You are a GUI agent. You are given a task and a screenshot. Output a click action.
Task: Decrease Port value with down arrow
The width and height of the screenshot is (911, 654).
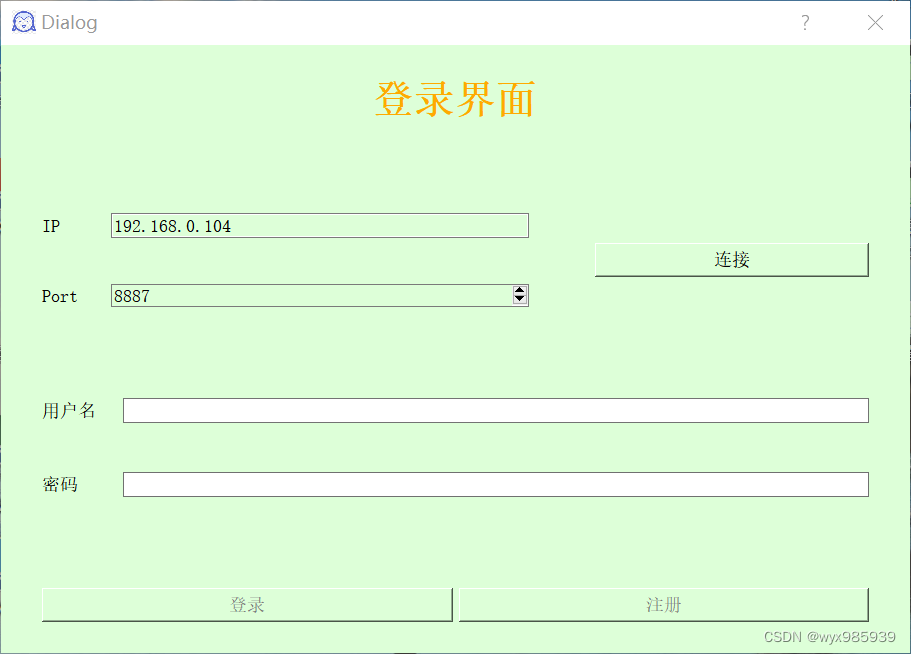520,300
